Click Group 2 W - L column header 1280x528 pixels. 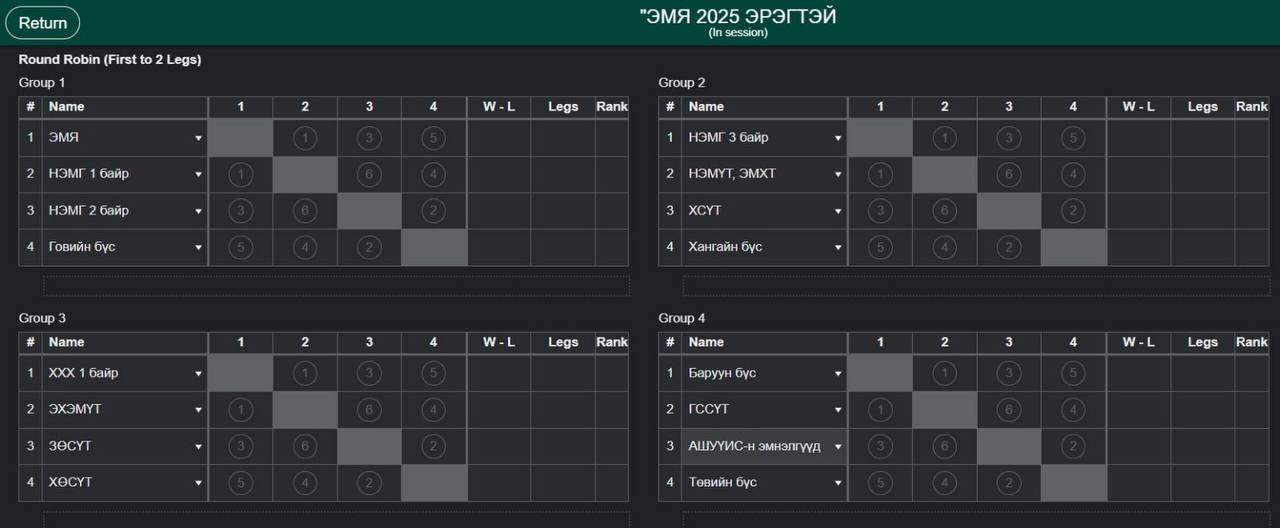pyautogui.click(x=1138, y=107)
